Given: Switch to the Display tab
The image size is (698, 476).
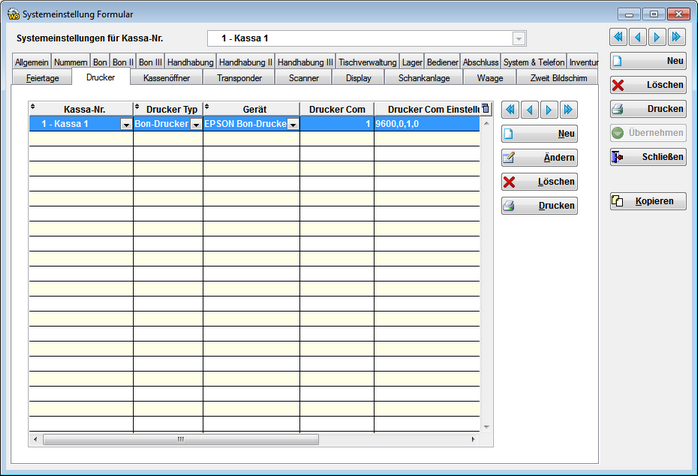Looking at the screenshot, I should point(358,78).
